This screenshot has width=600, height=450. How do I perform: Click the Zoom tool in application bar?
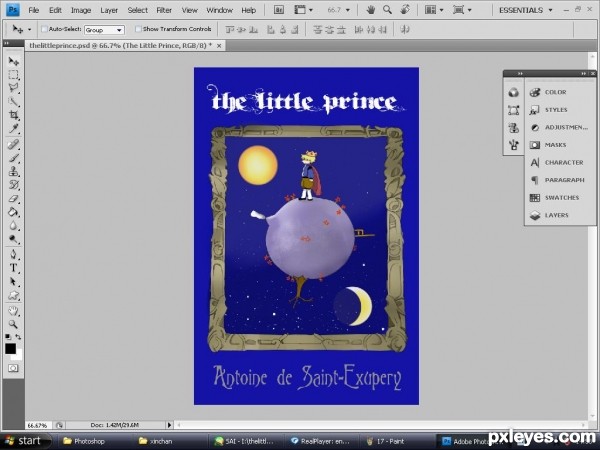[x=388, y=10]
